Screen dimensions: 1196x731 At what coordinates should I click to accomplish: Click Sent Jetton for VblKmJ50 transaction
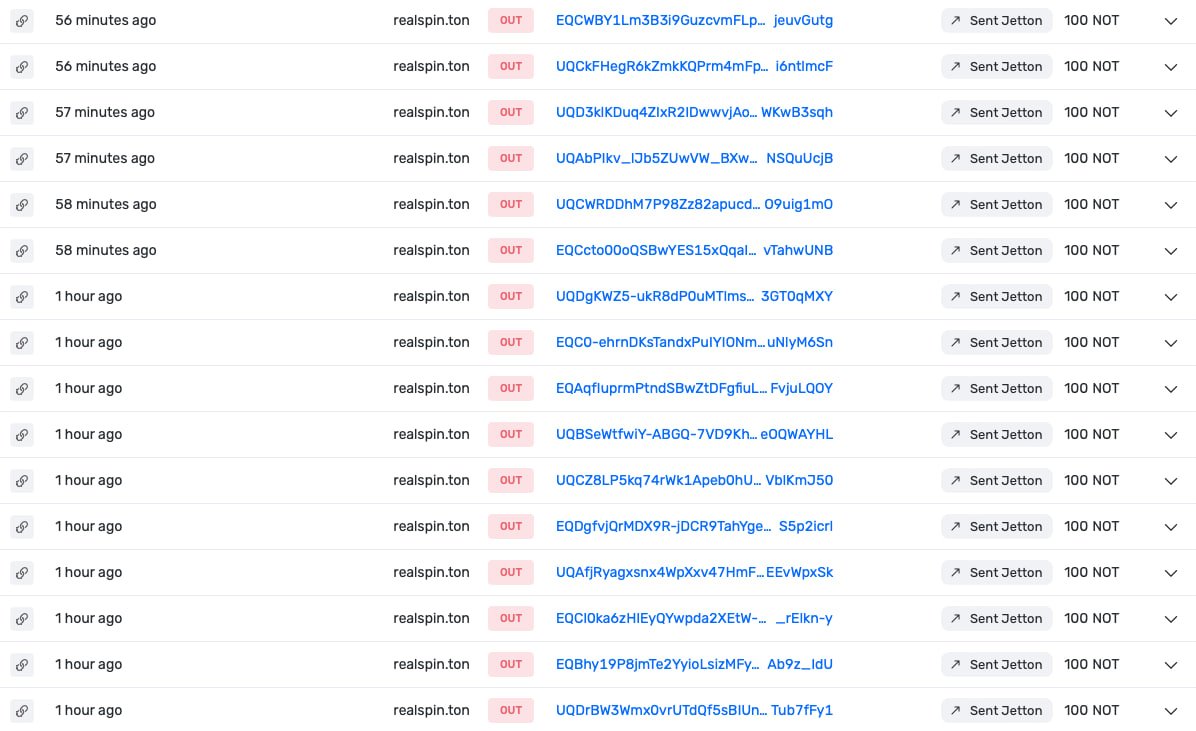click(x=996, y=480)
